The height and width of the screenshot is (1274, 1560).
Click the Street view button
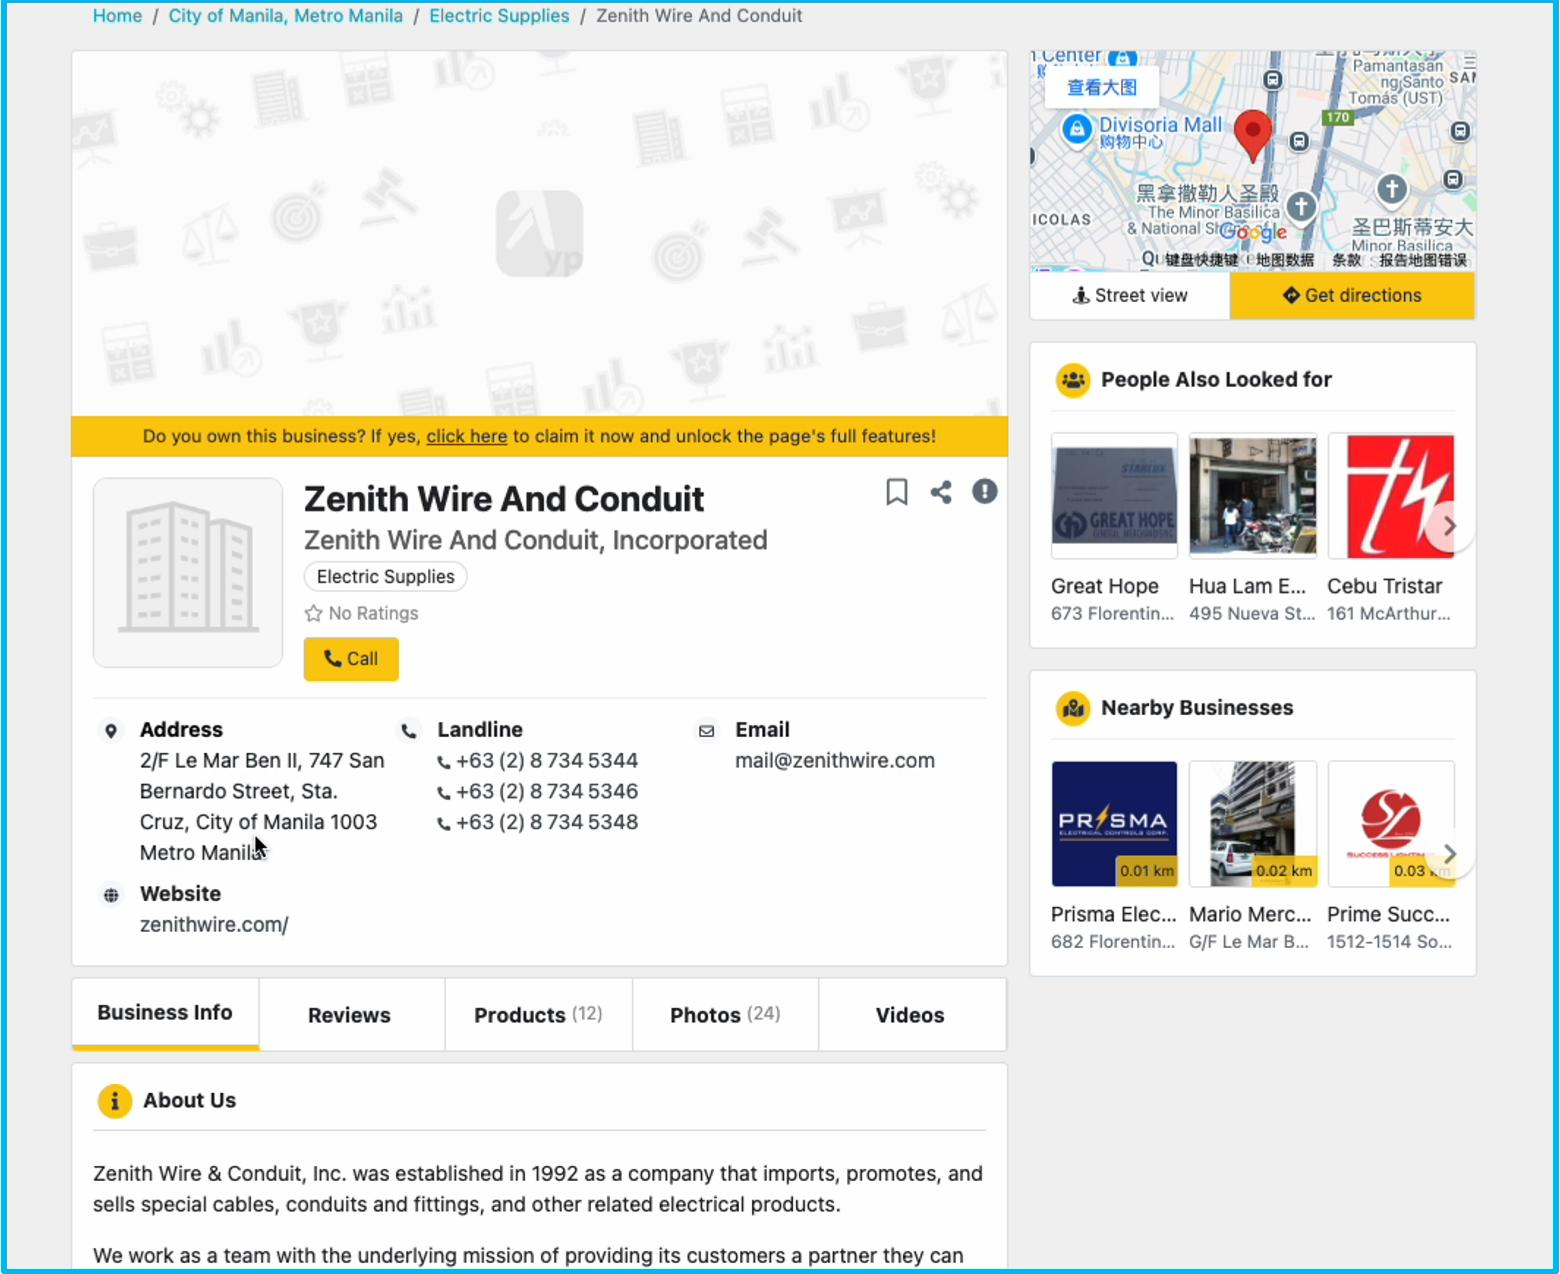(x=1130, y=295)
